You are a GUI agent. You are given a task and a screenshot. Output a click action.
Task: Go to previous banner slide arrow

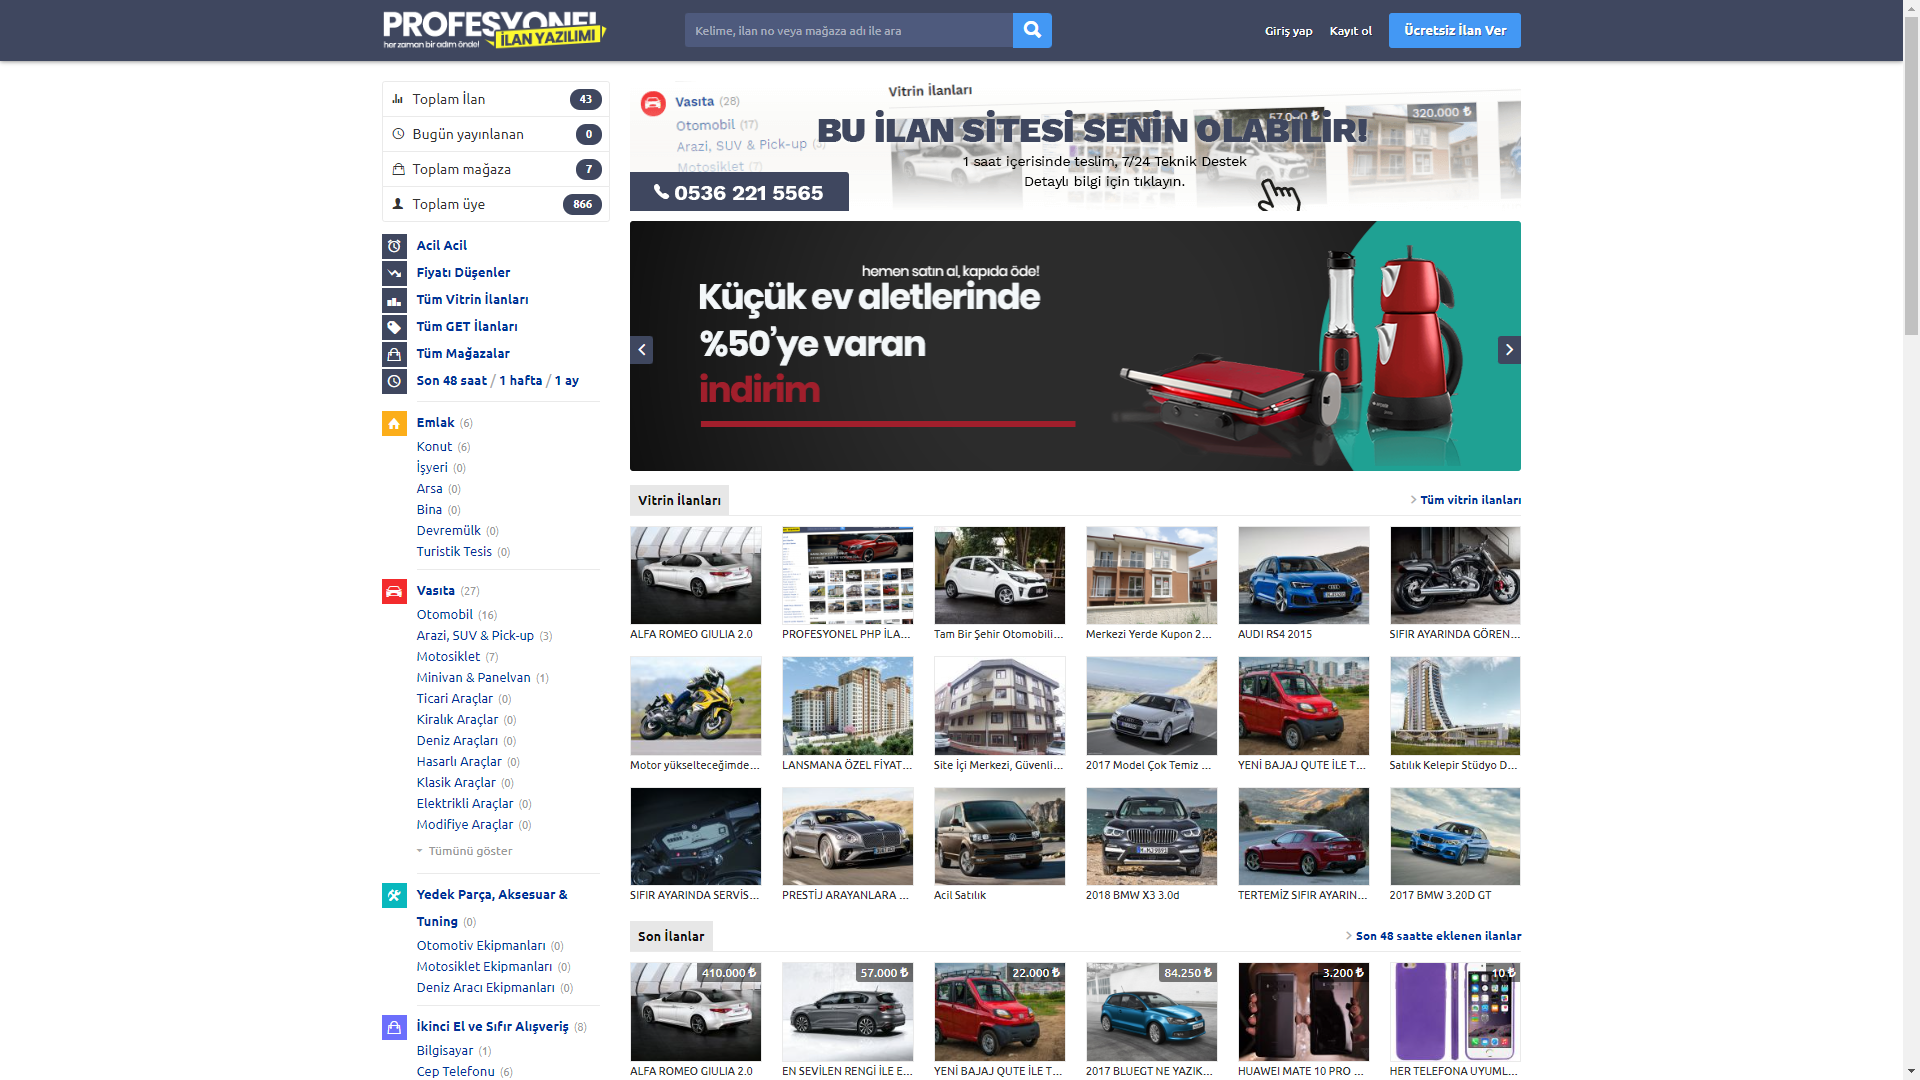(x=642, y=350)
